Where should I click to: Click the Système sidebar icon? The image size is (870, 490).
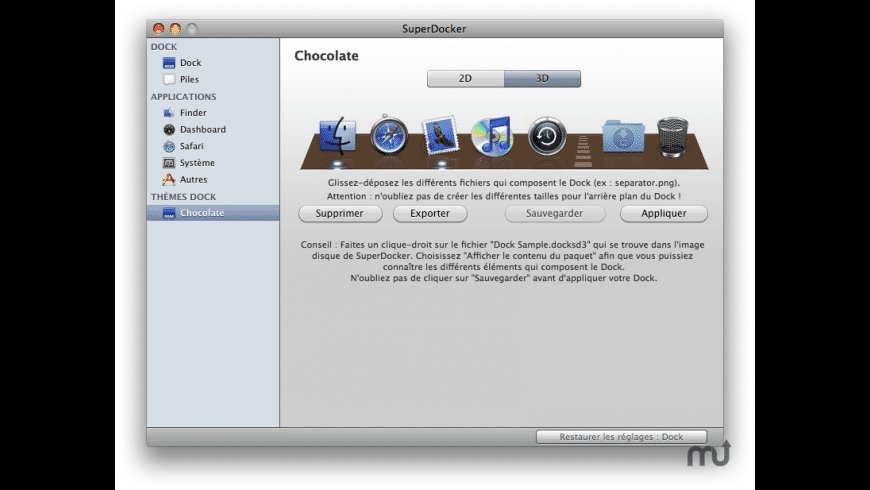(169, 163)
